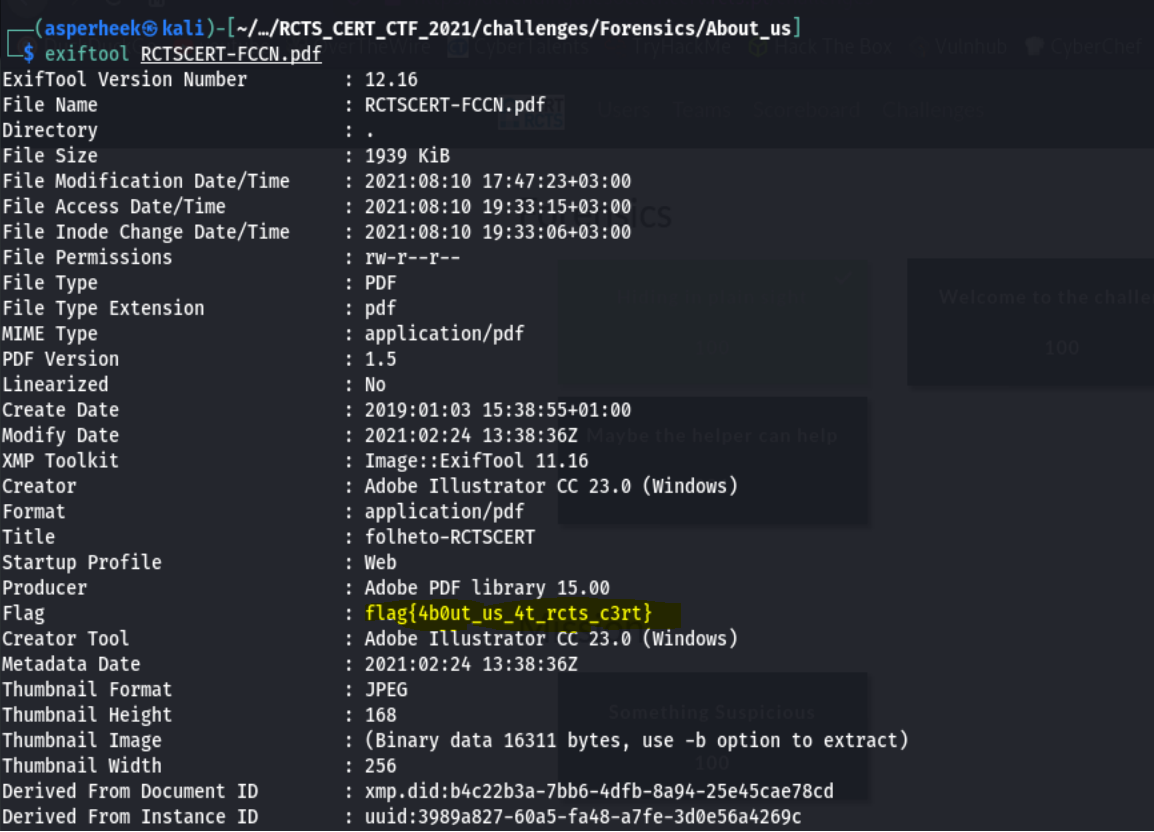Image resolution: width=1154 pixels, height=832 pixels.
Task: Click the Metadata Date row's 2021:02:24 13:38:36Z value
Action: (471, 664)
